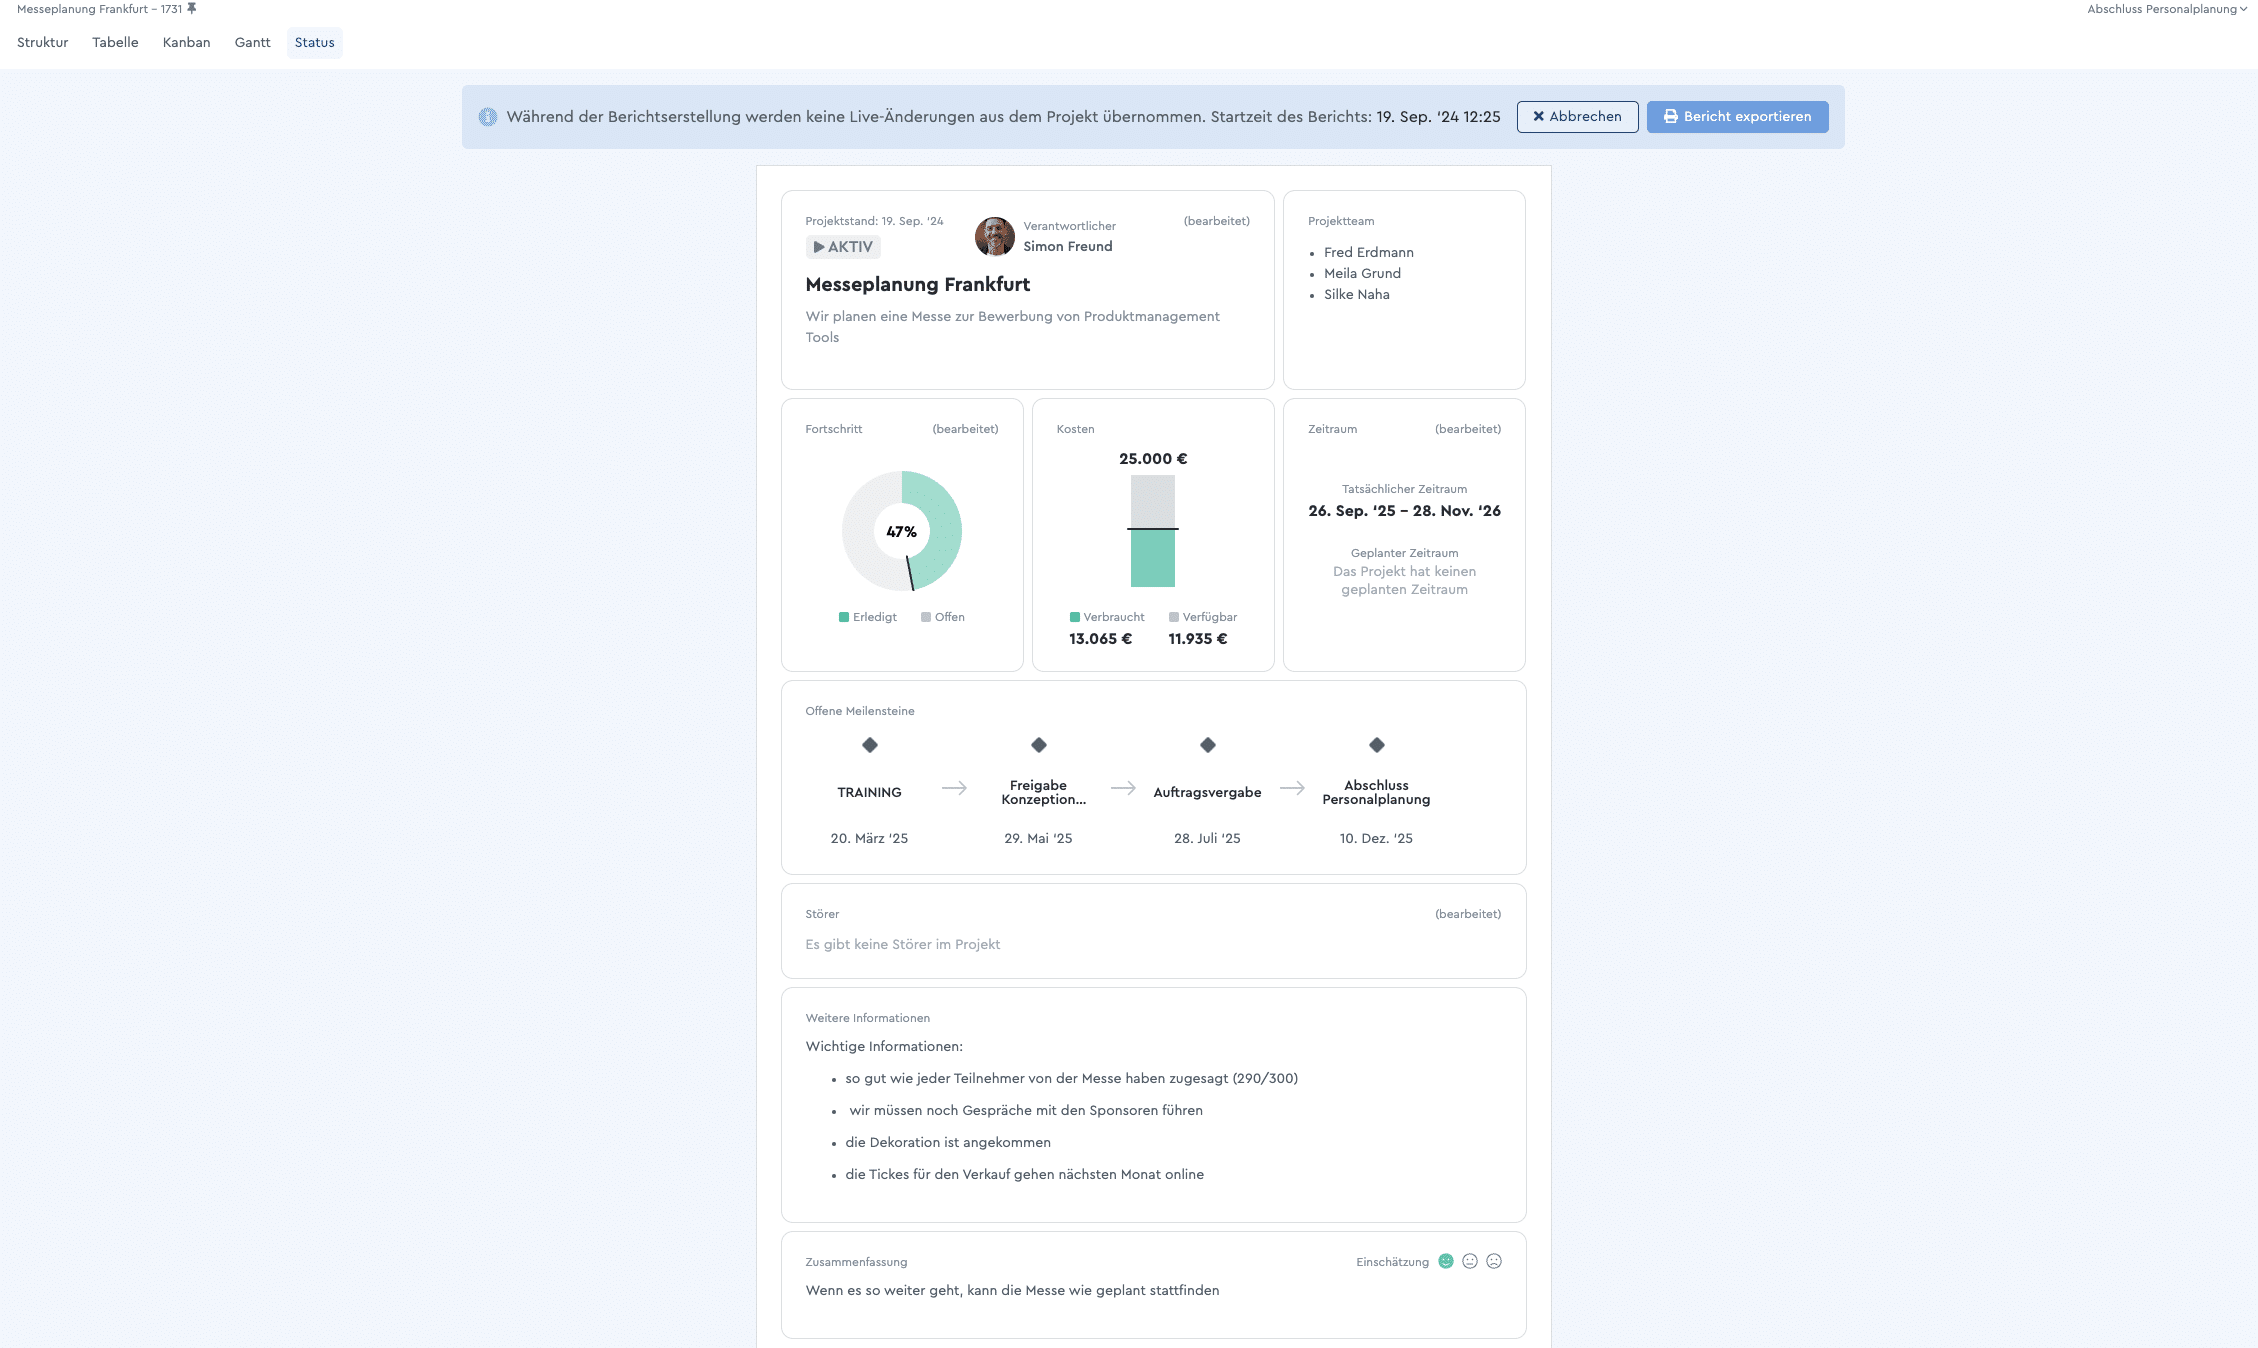
Task: Click the Freigabe Konzeption milestone diamond
Action: [x=1039, y=745]
